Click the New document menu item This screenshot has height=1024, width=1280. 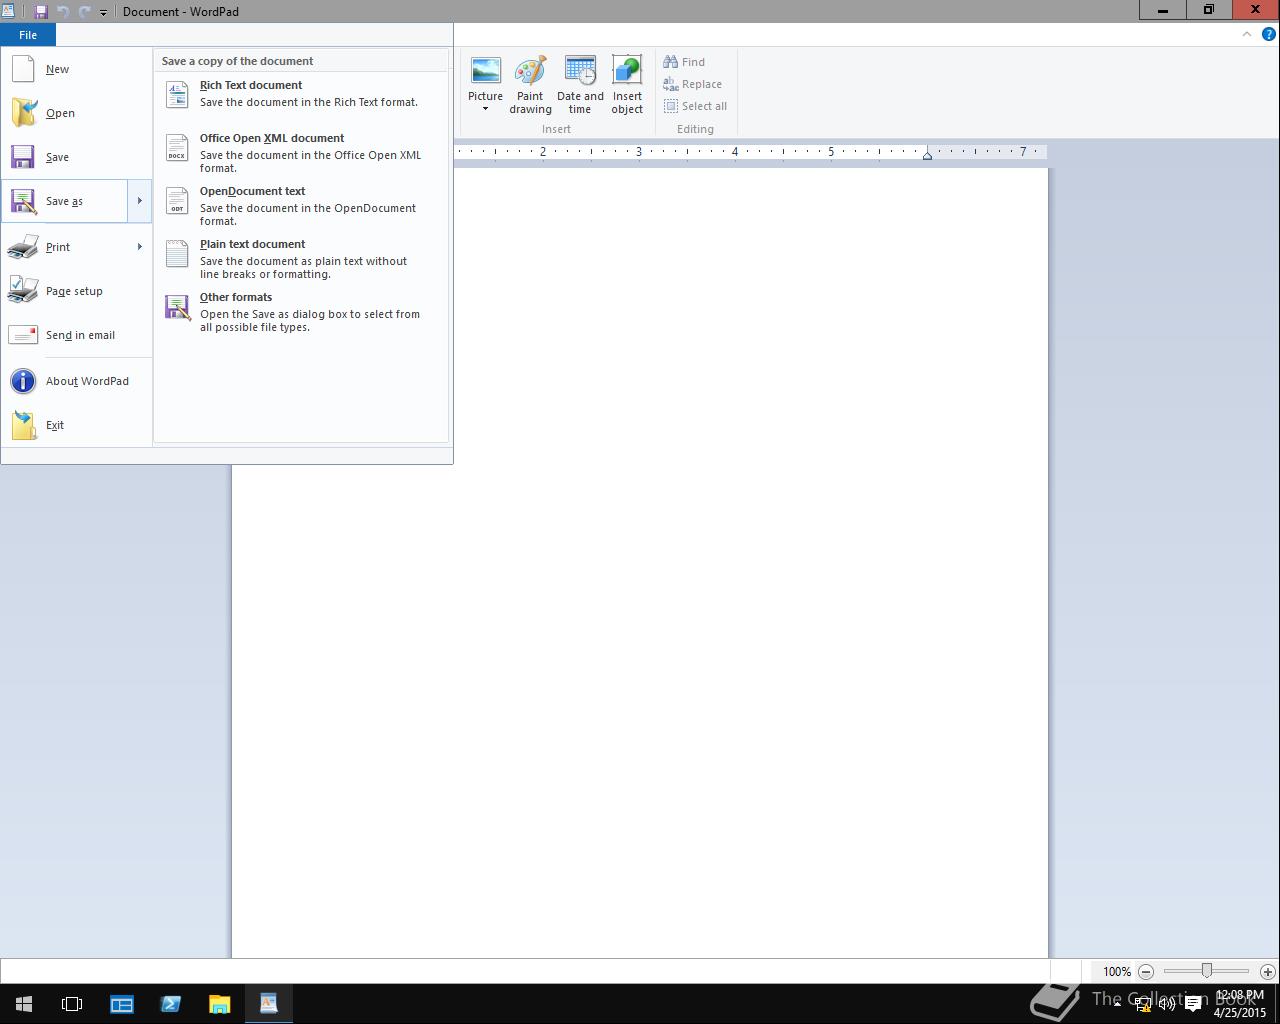[x=76, y=69]
